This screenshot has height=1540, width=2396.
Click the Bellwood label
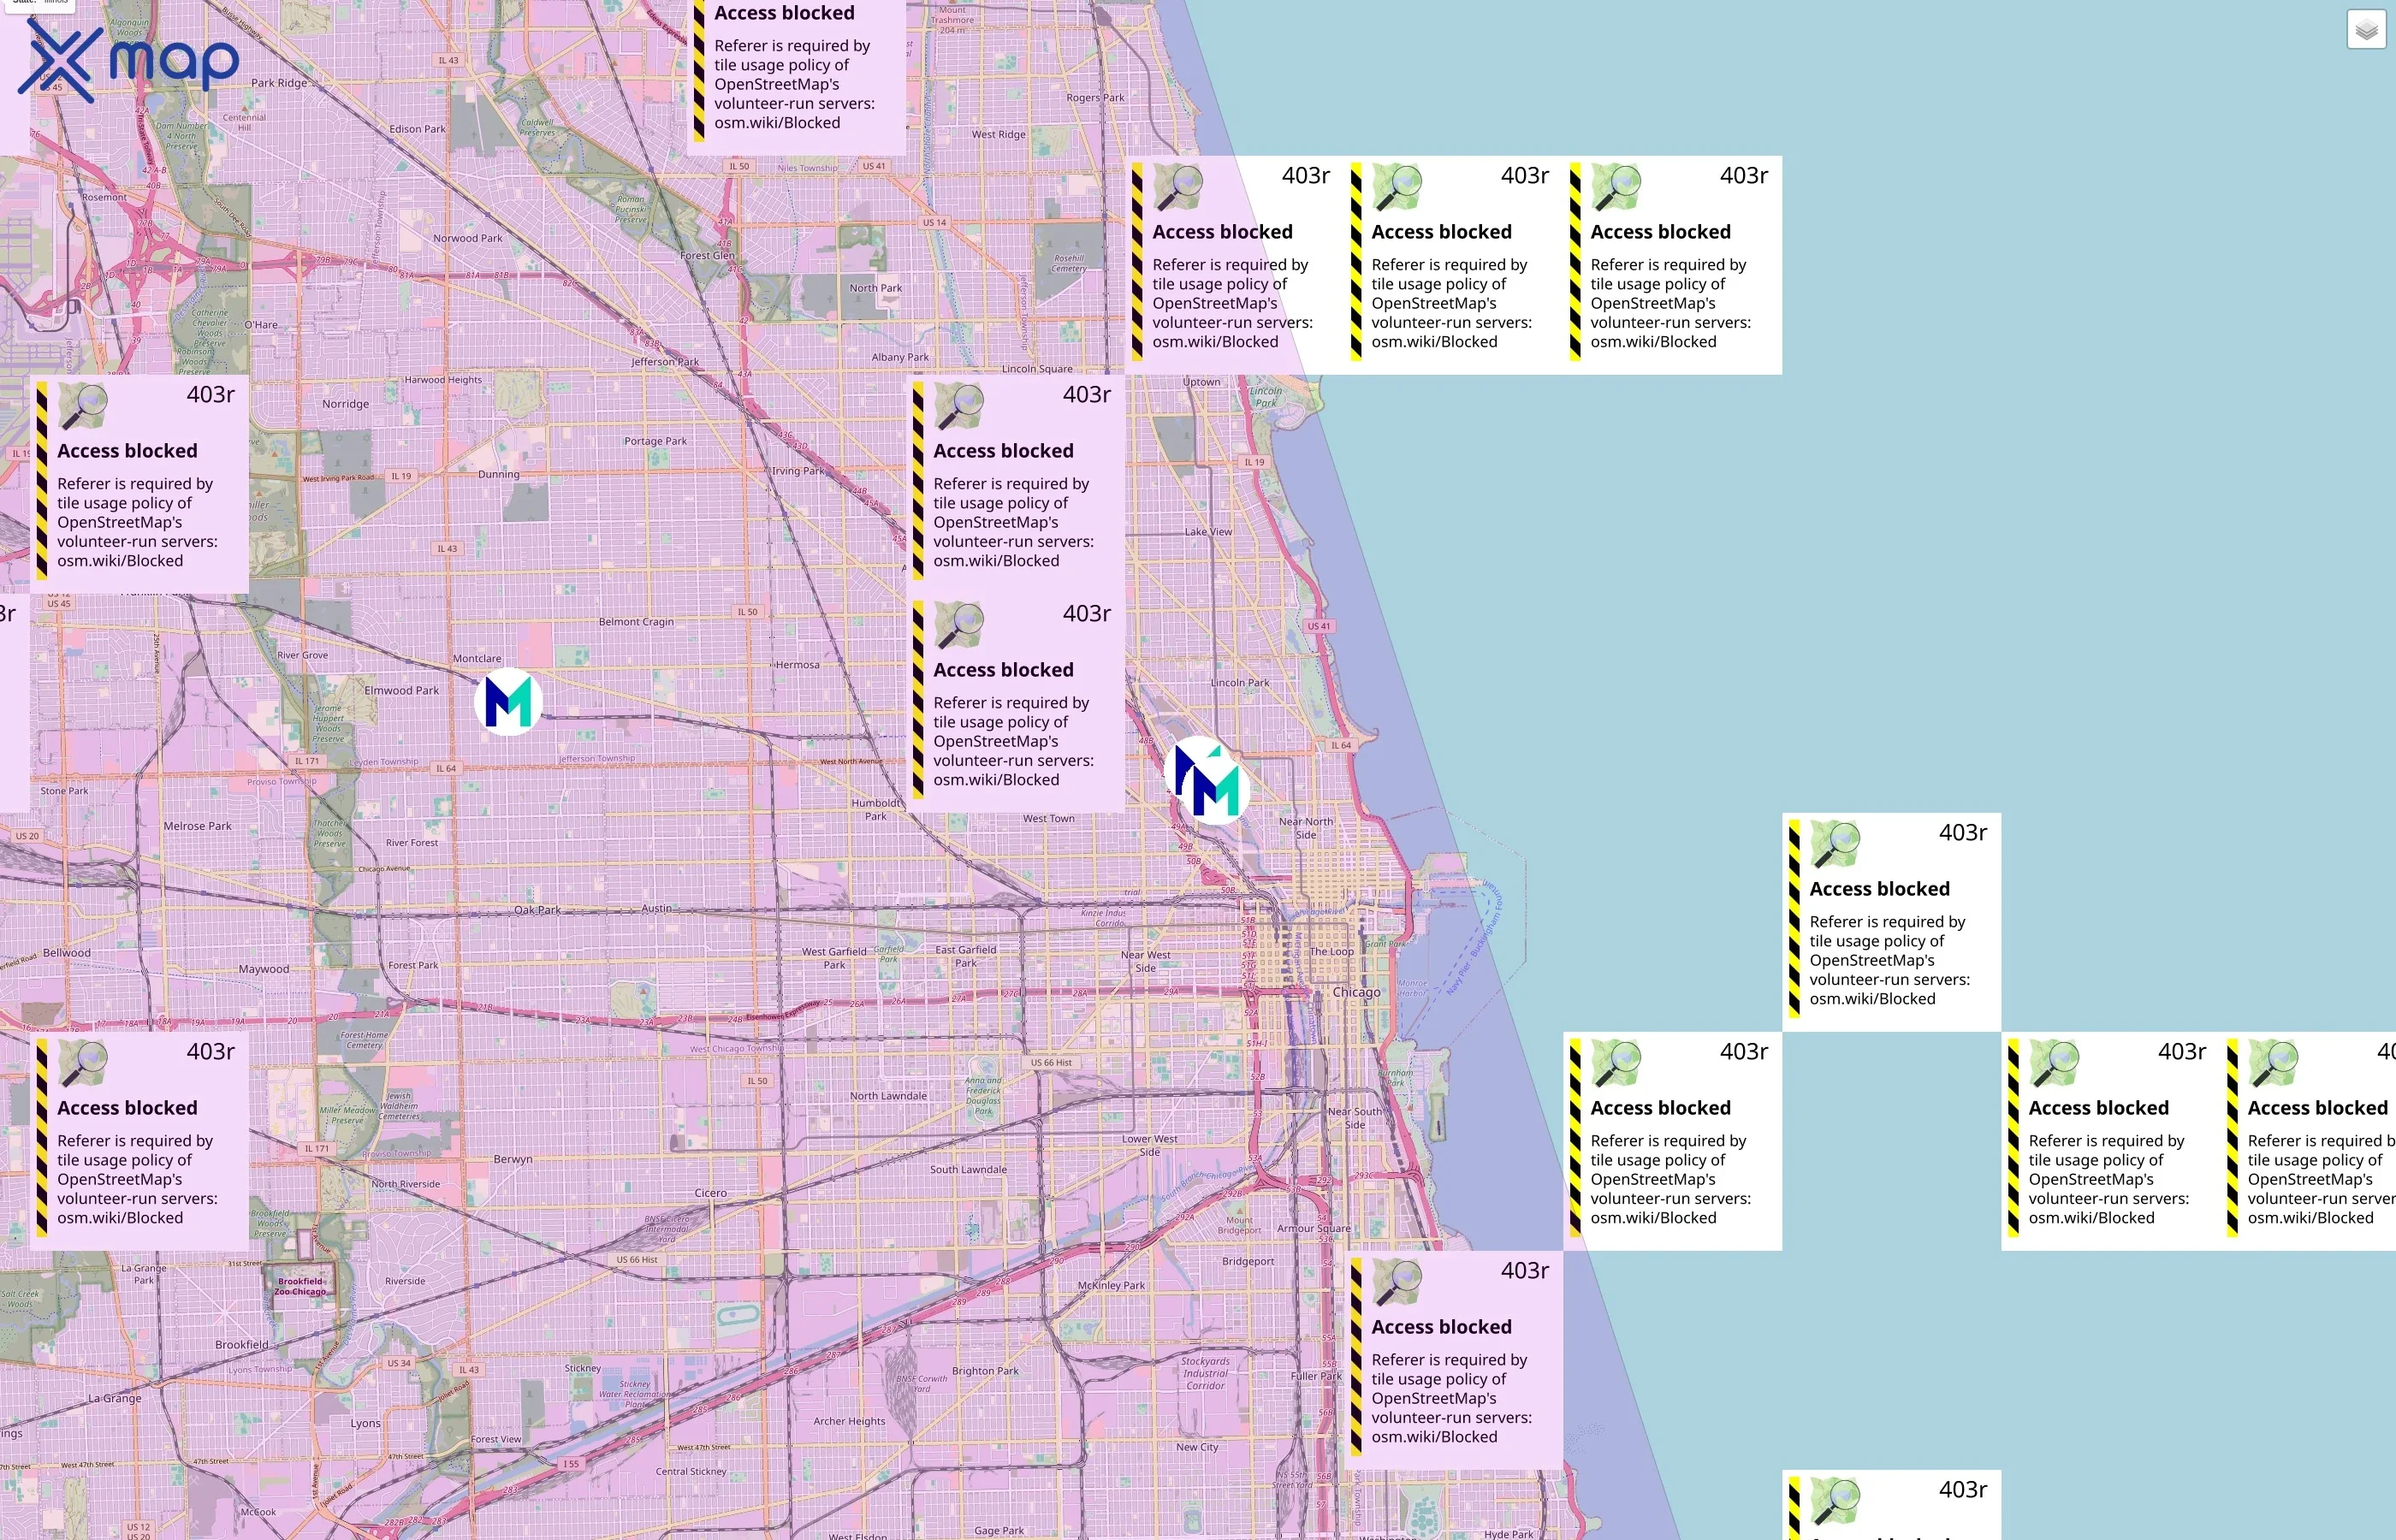[x=67, y=953]
